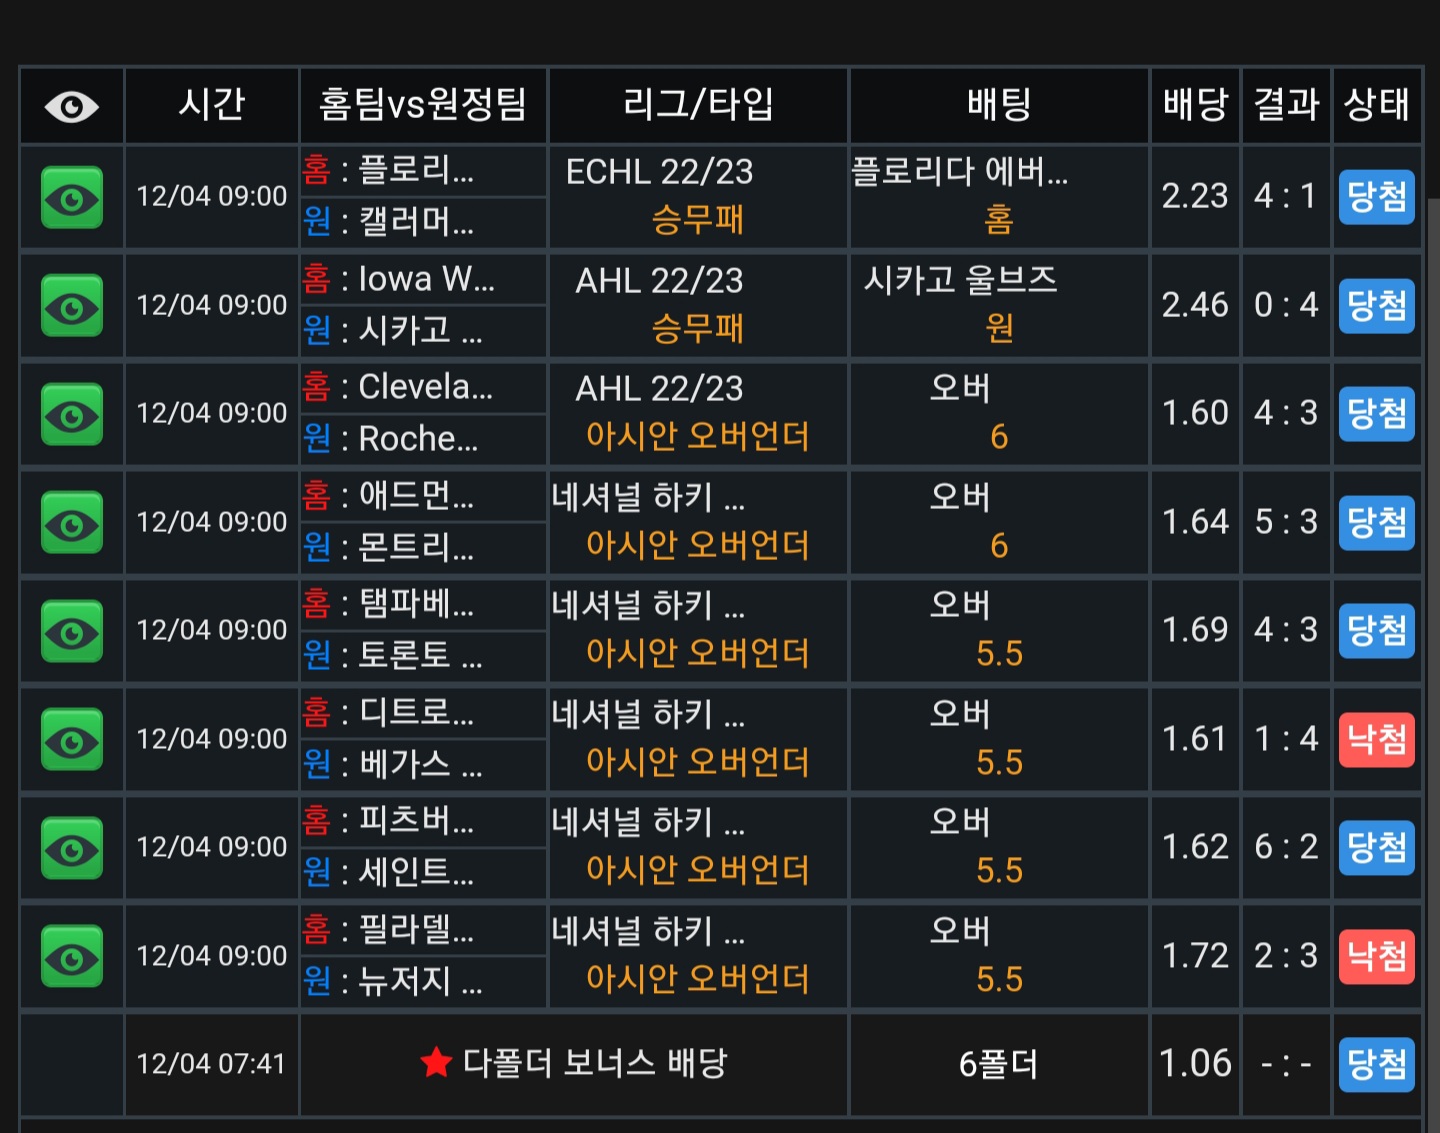Click the 배당 column header
The width and height of the screenshot is (1440, 1133).
pyautogui.click(x=1196, y=105)
